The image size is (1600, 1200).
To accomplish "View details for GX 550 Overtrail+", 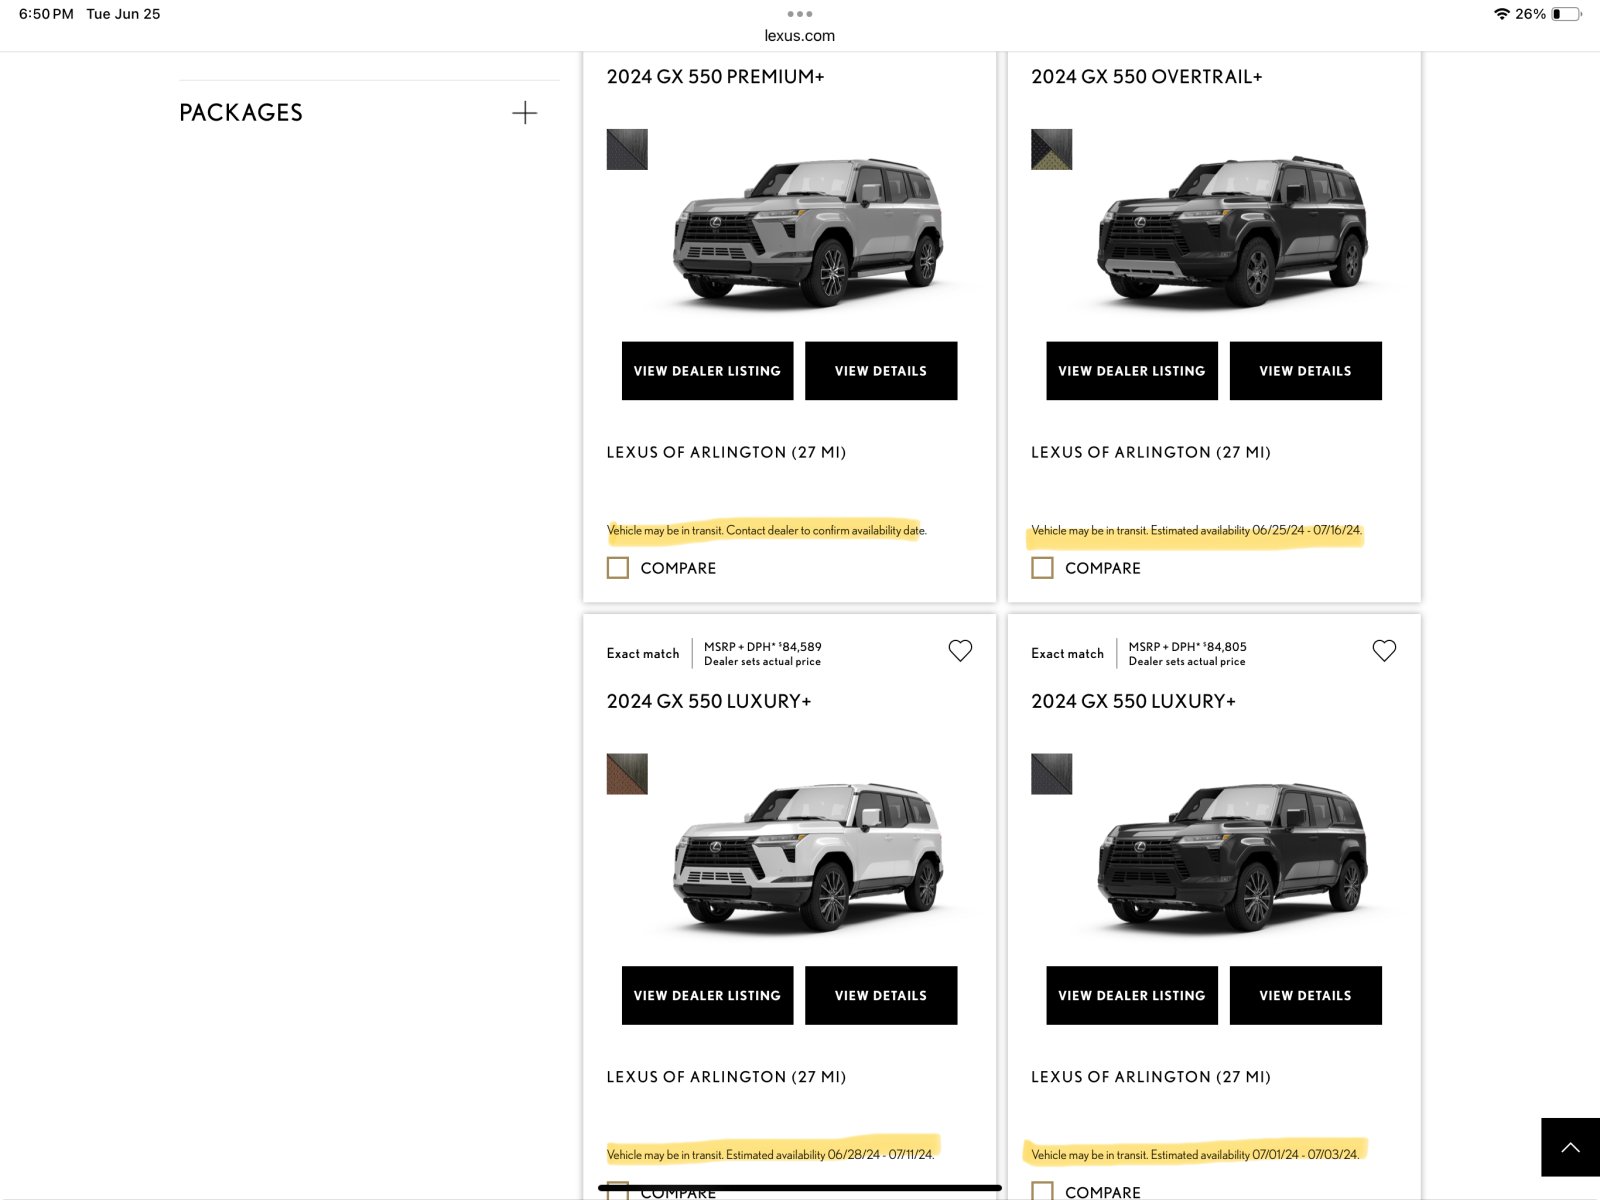I will (x=1305, y=371).
